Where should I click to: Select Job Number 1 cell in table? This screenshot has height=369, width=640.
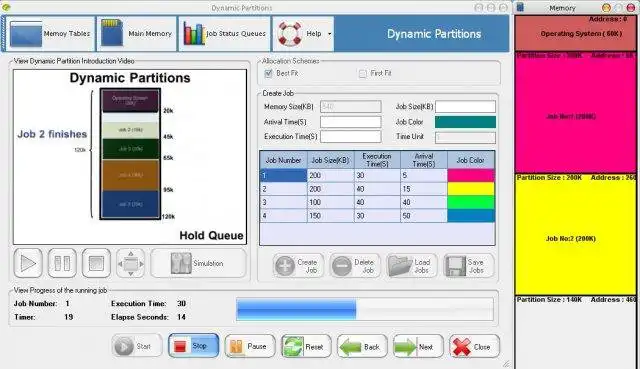click(284, 176)
